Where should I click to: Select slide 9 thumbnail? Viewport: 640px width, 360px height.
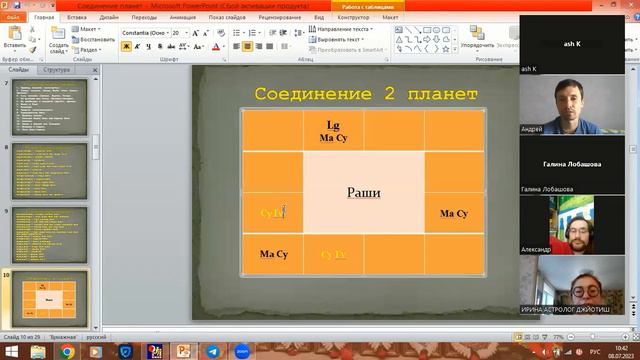pos(49,235)
